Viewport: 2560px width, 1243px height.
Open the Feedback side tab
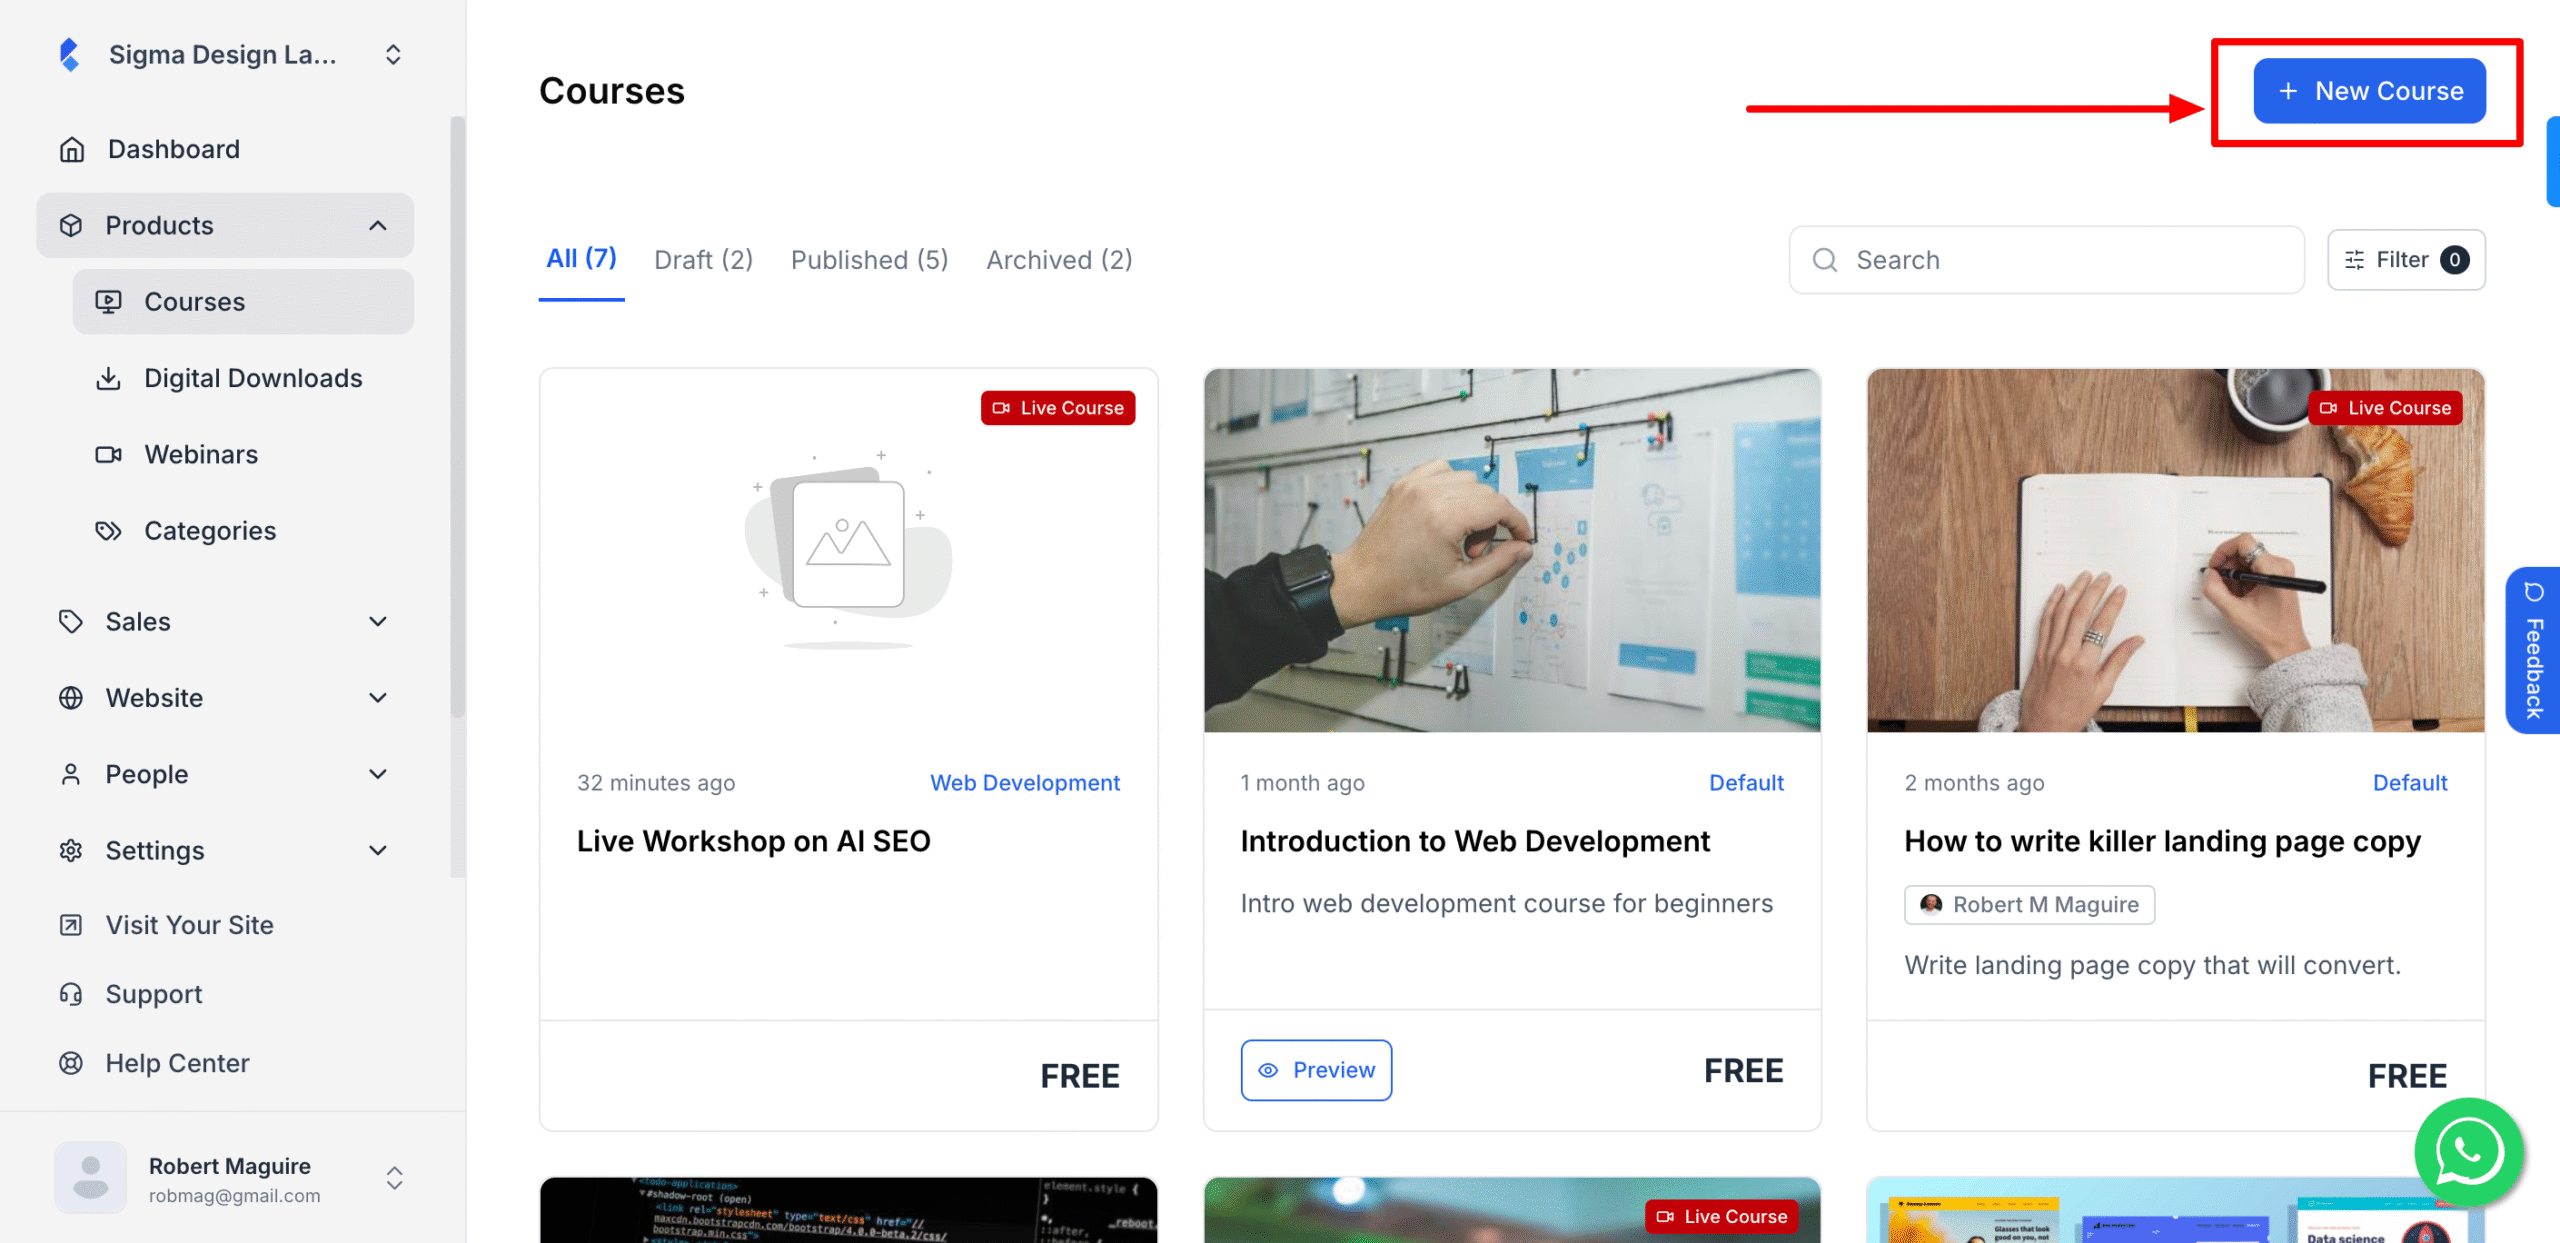point(2532,650)
